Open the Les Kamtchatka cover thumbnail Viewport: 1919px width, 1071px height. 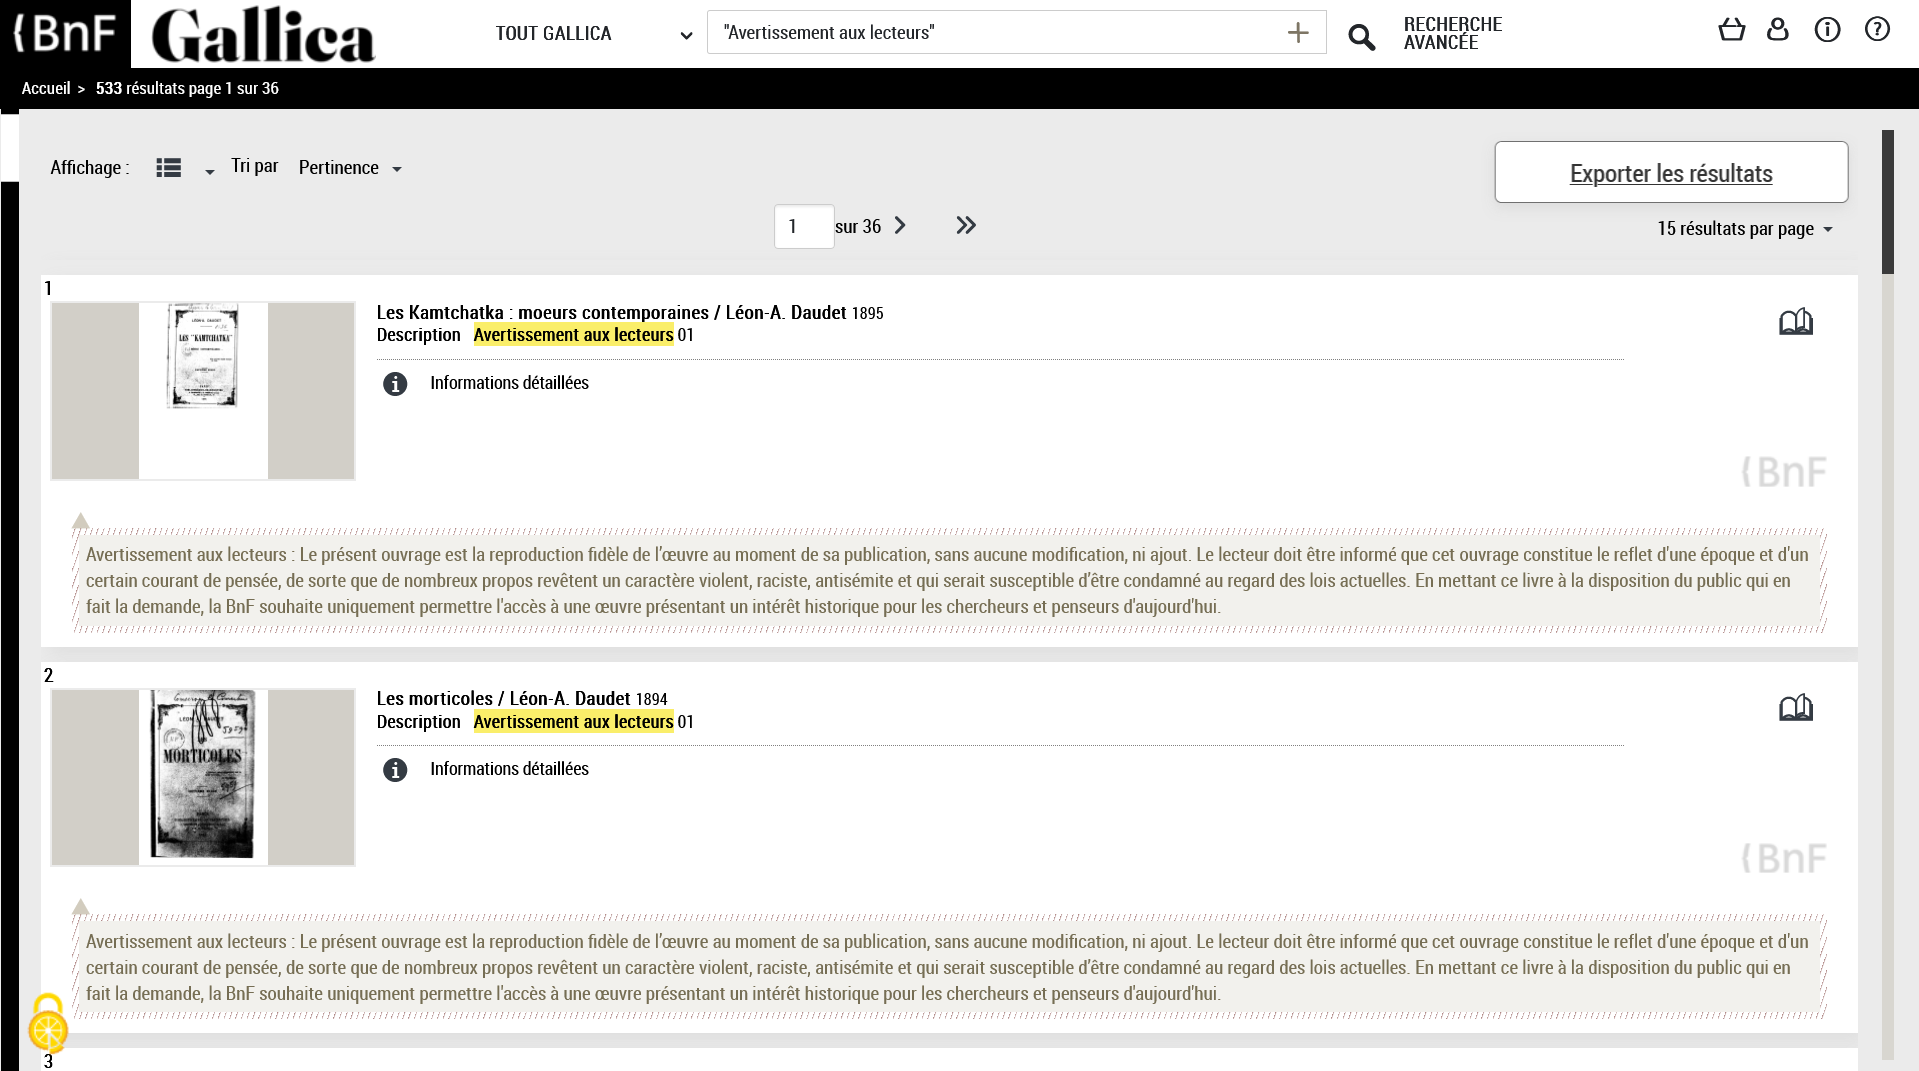(203, 391)
